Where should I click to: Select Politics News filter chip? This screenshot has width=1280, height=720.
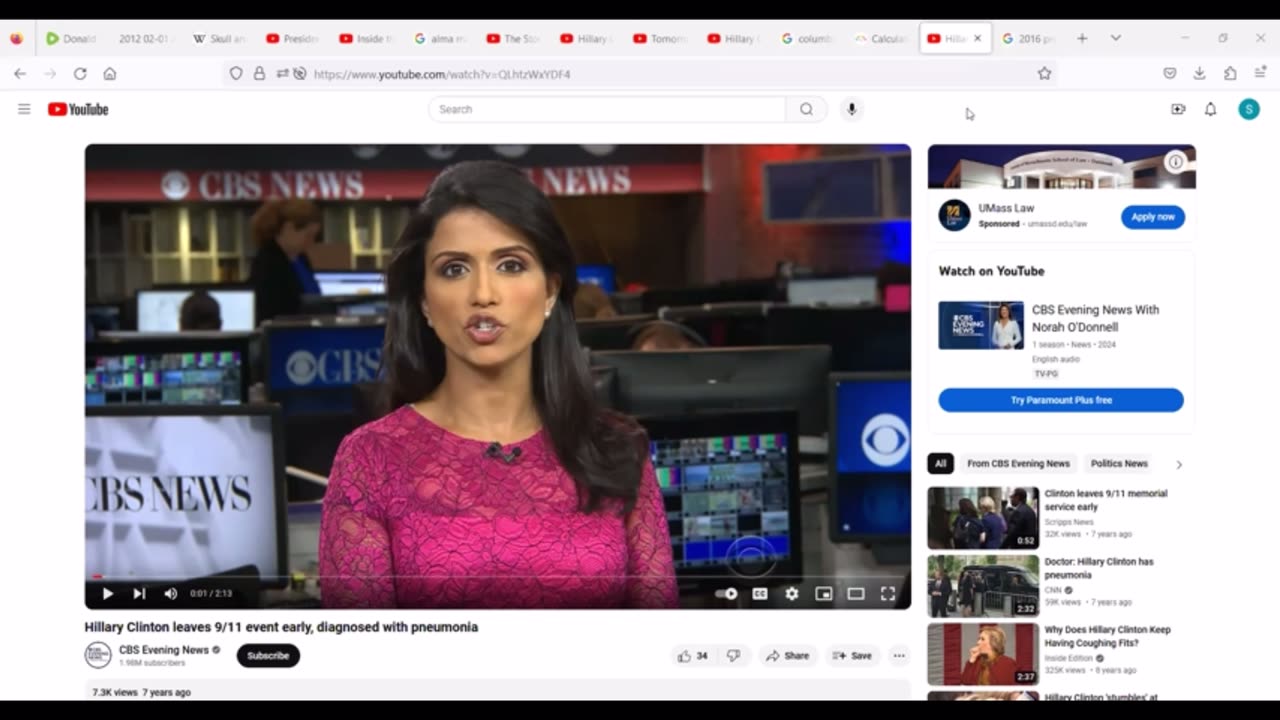(1119, 463)
